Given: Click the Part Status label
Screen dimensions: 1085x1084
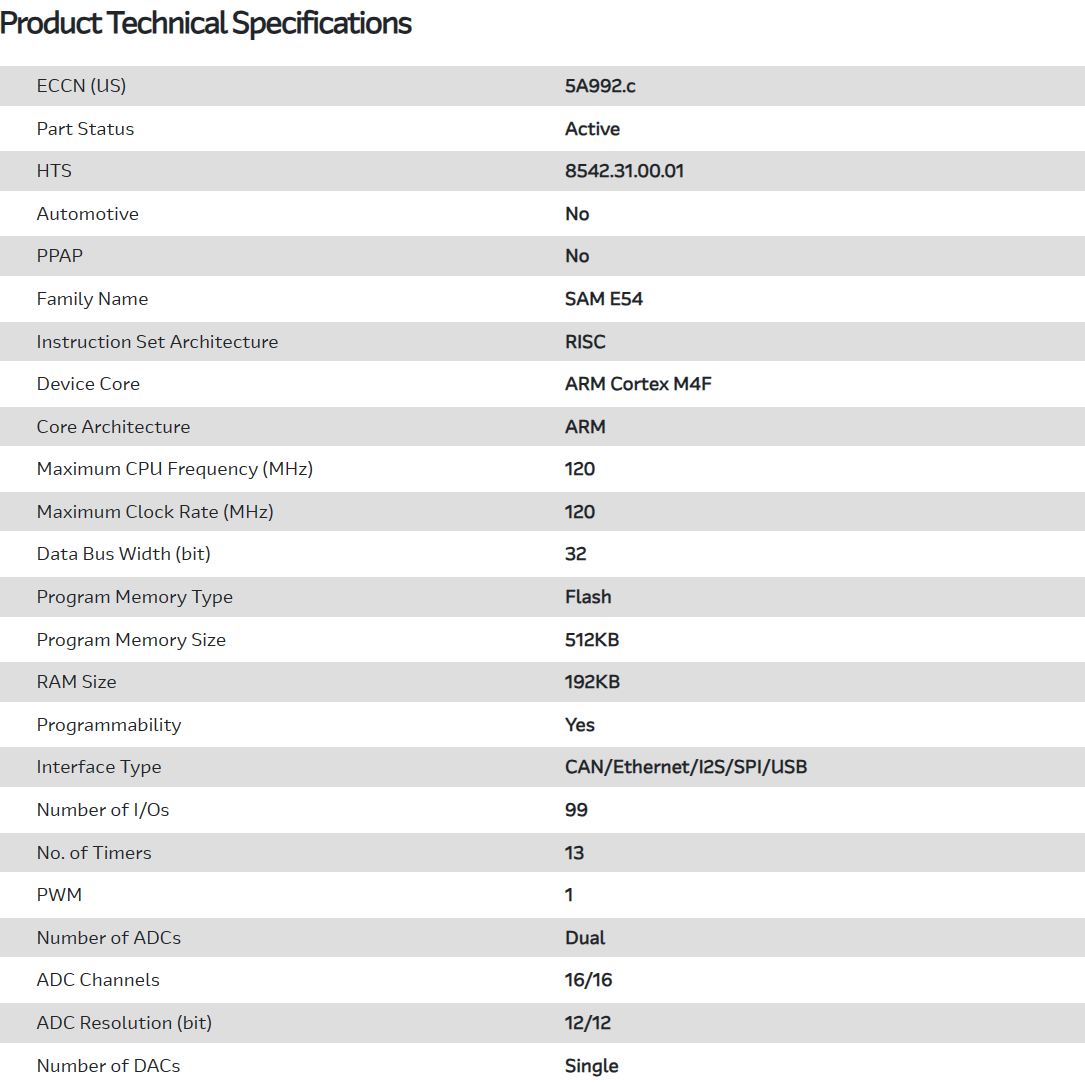Looking at the screenshot, I should point(85,129).
